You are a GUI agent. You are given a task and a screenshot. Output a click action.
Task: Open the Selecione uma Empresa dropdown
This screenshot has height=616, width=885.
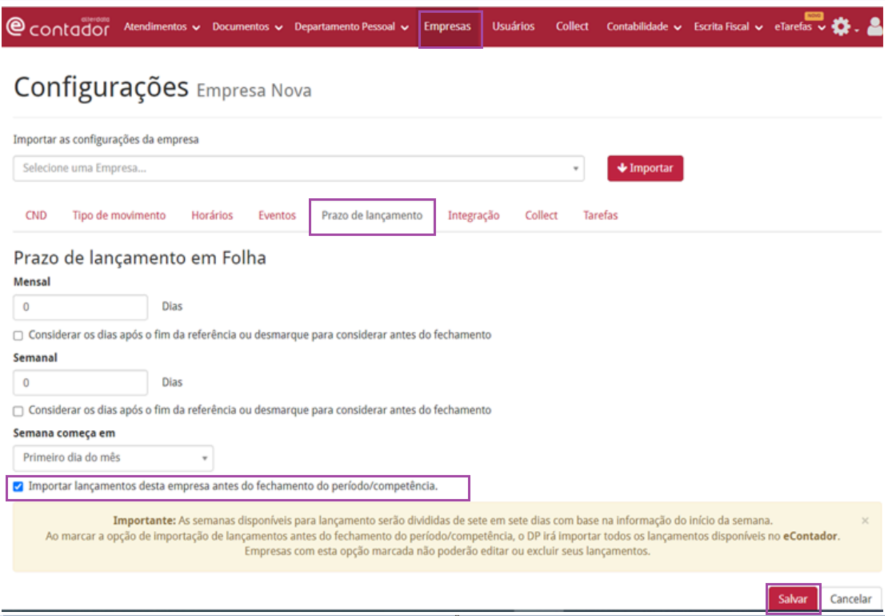click(299, 168)
